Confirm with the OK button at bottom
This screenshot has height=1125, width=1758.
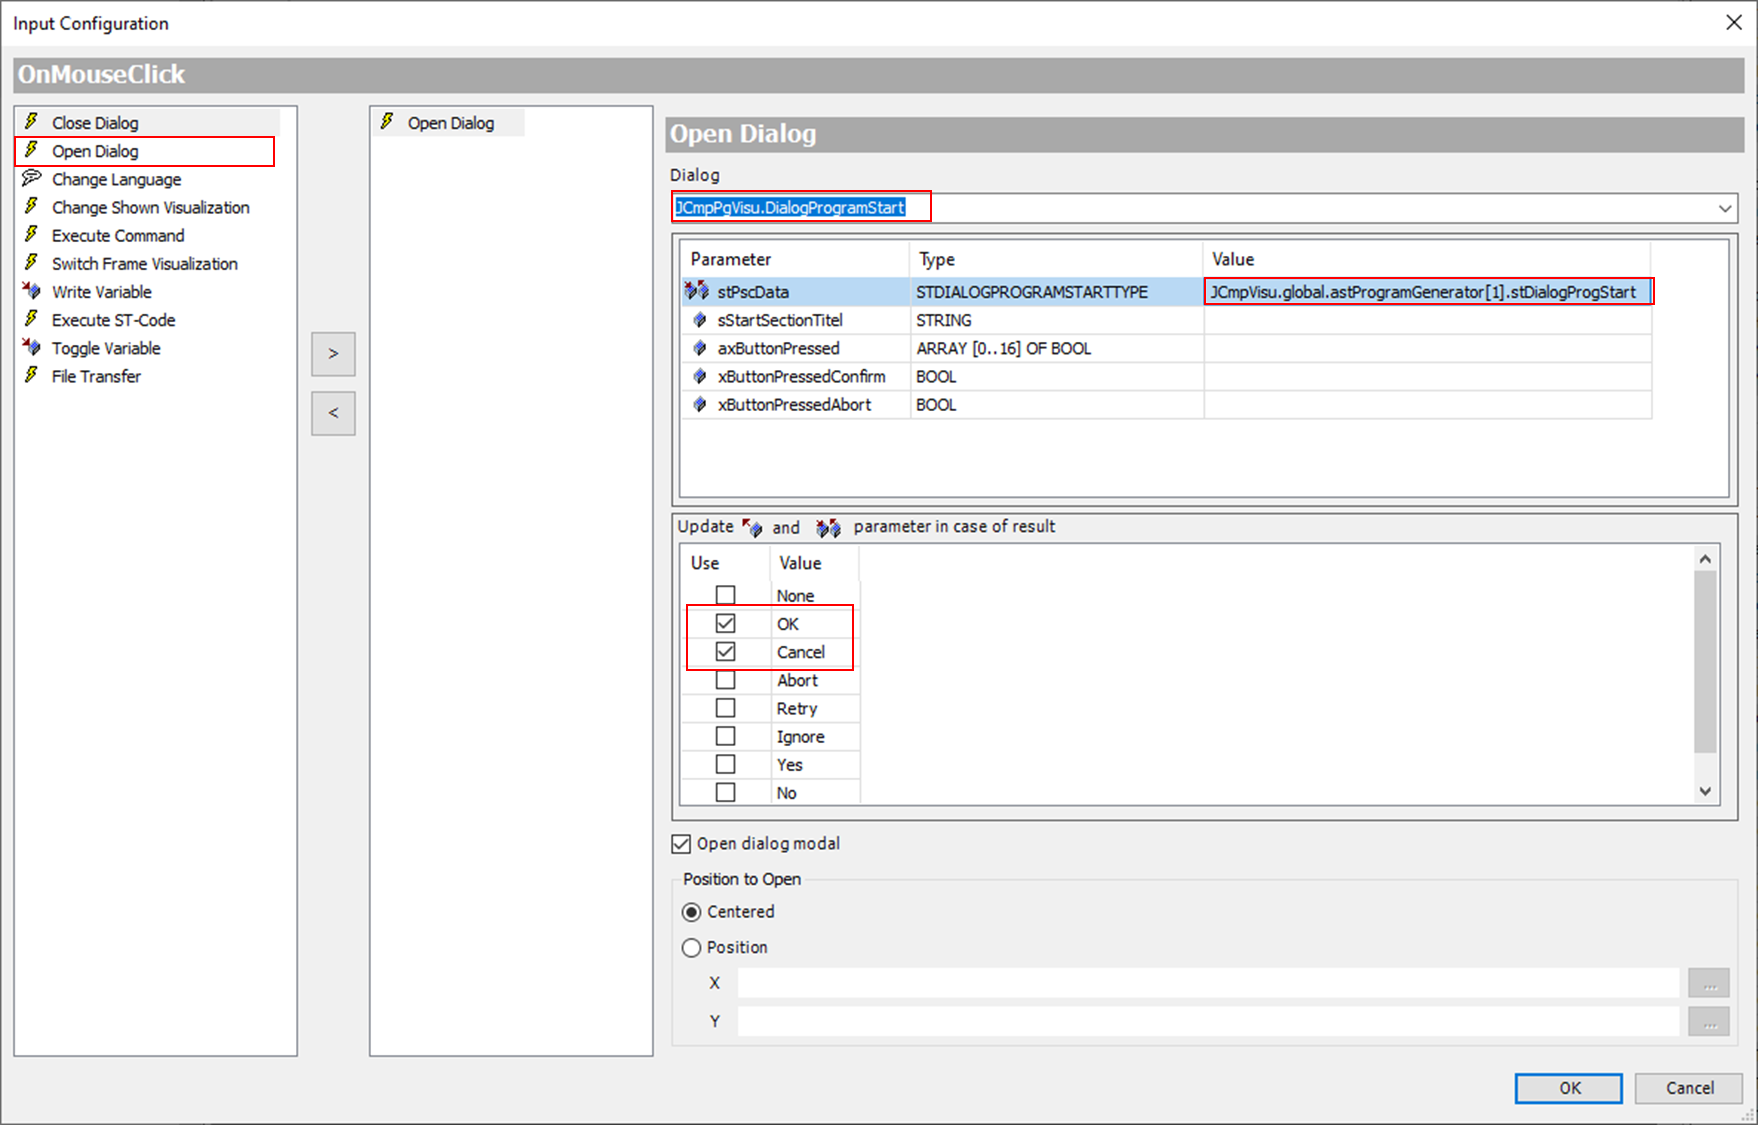pos(1568,1088)
